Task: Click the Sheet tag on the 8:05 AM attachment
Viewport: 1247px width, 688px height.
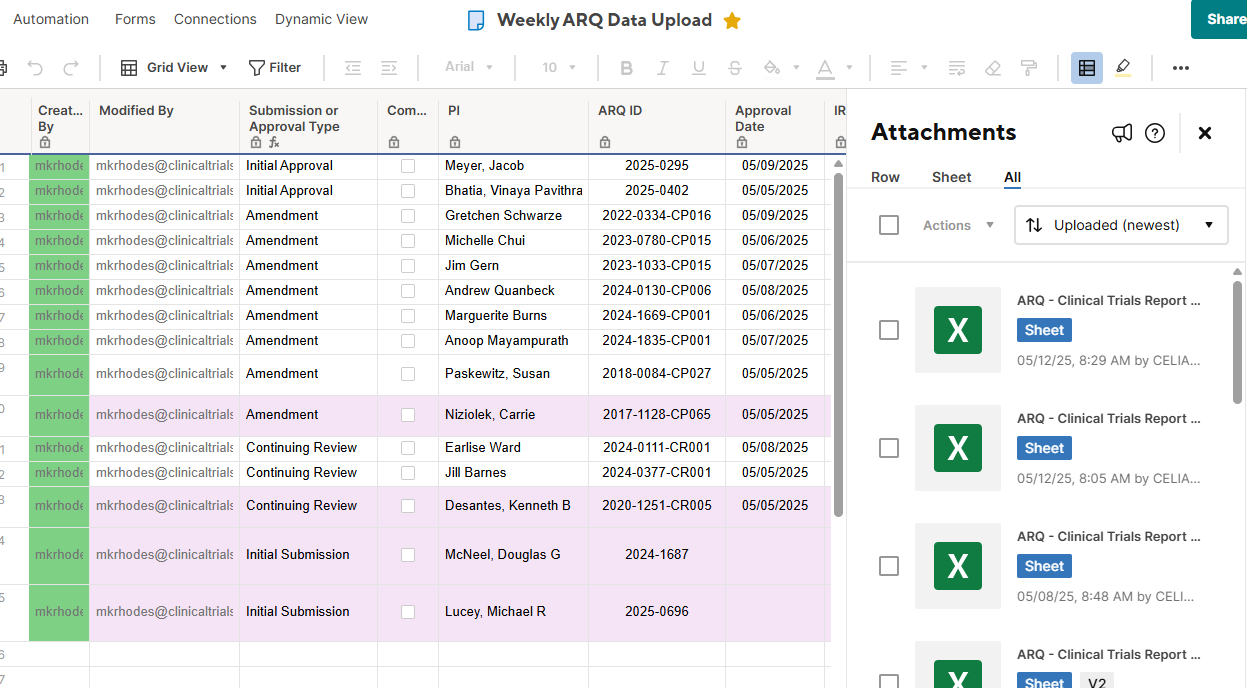Action: point(1044,448)
